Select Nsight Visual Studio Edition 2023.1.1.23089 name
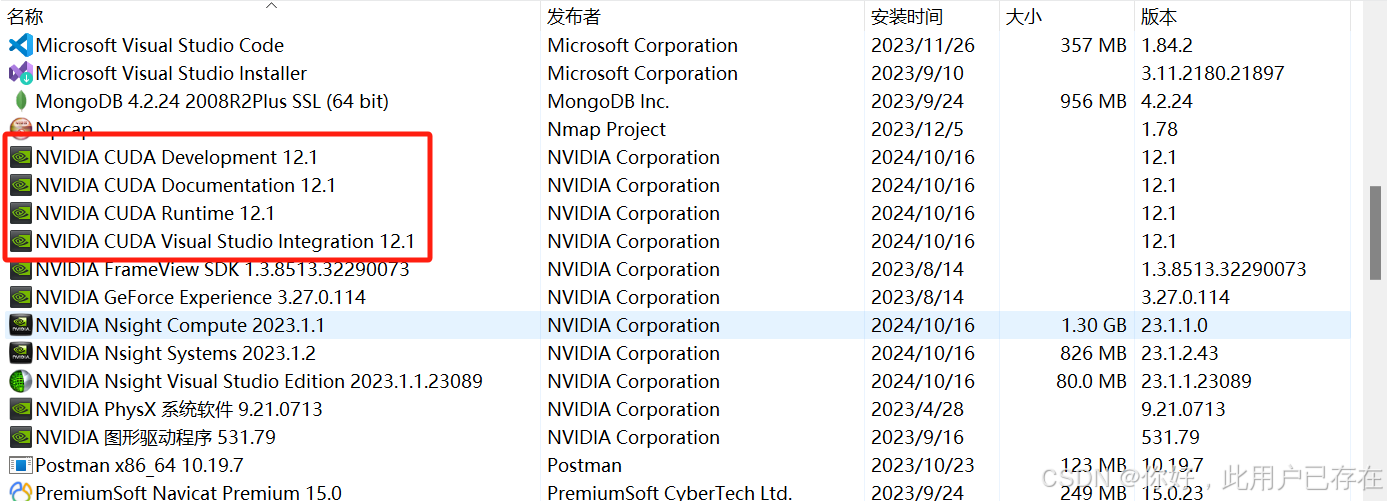 point(259,381)
